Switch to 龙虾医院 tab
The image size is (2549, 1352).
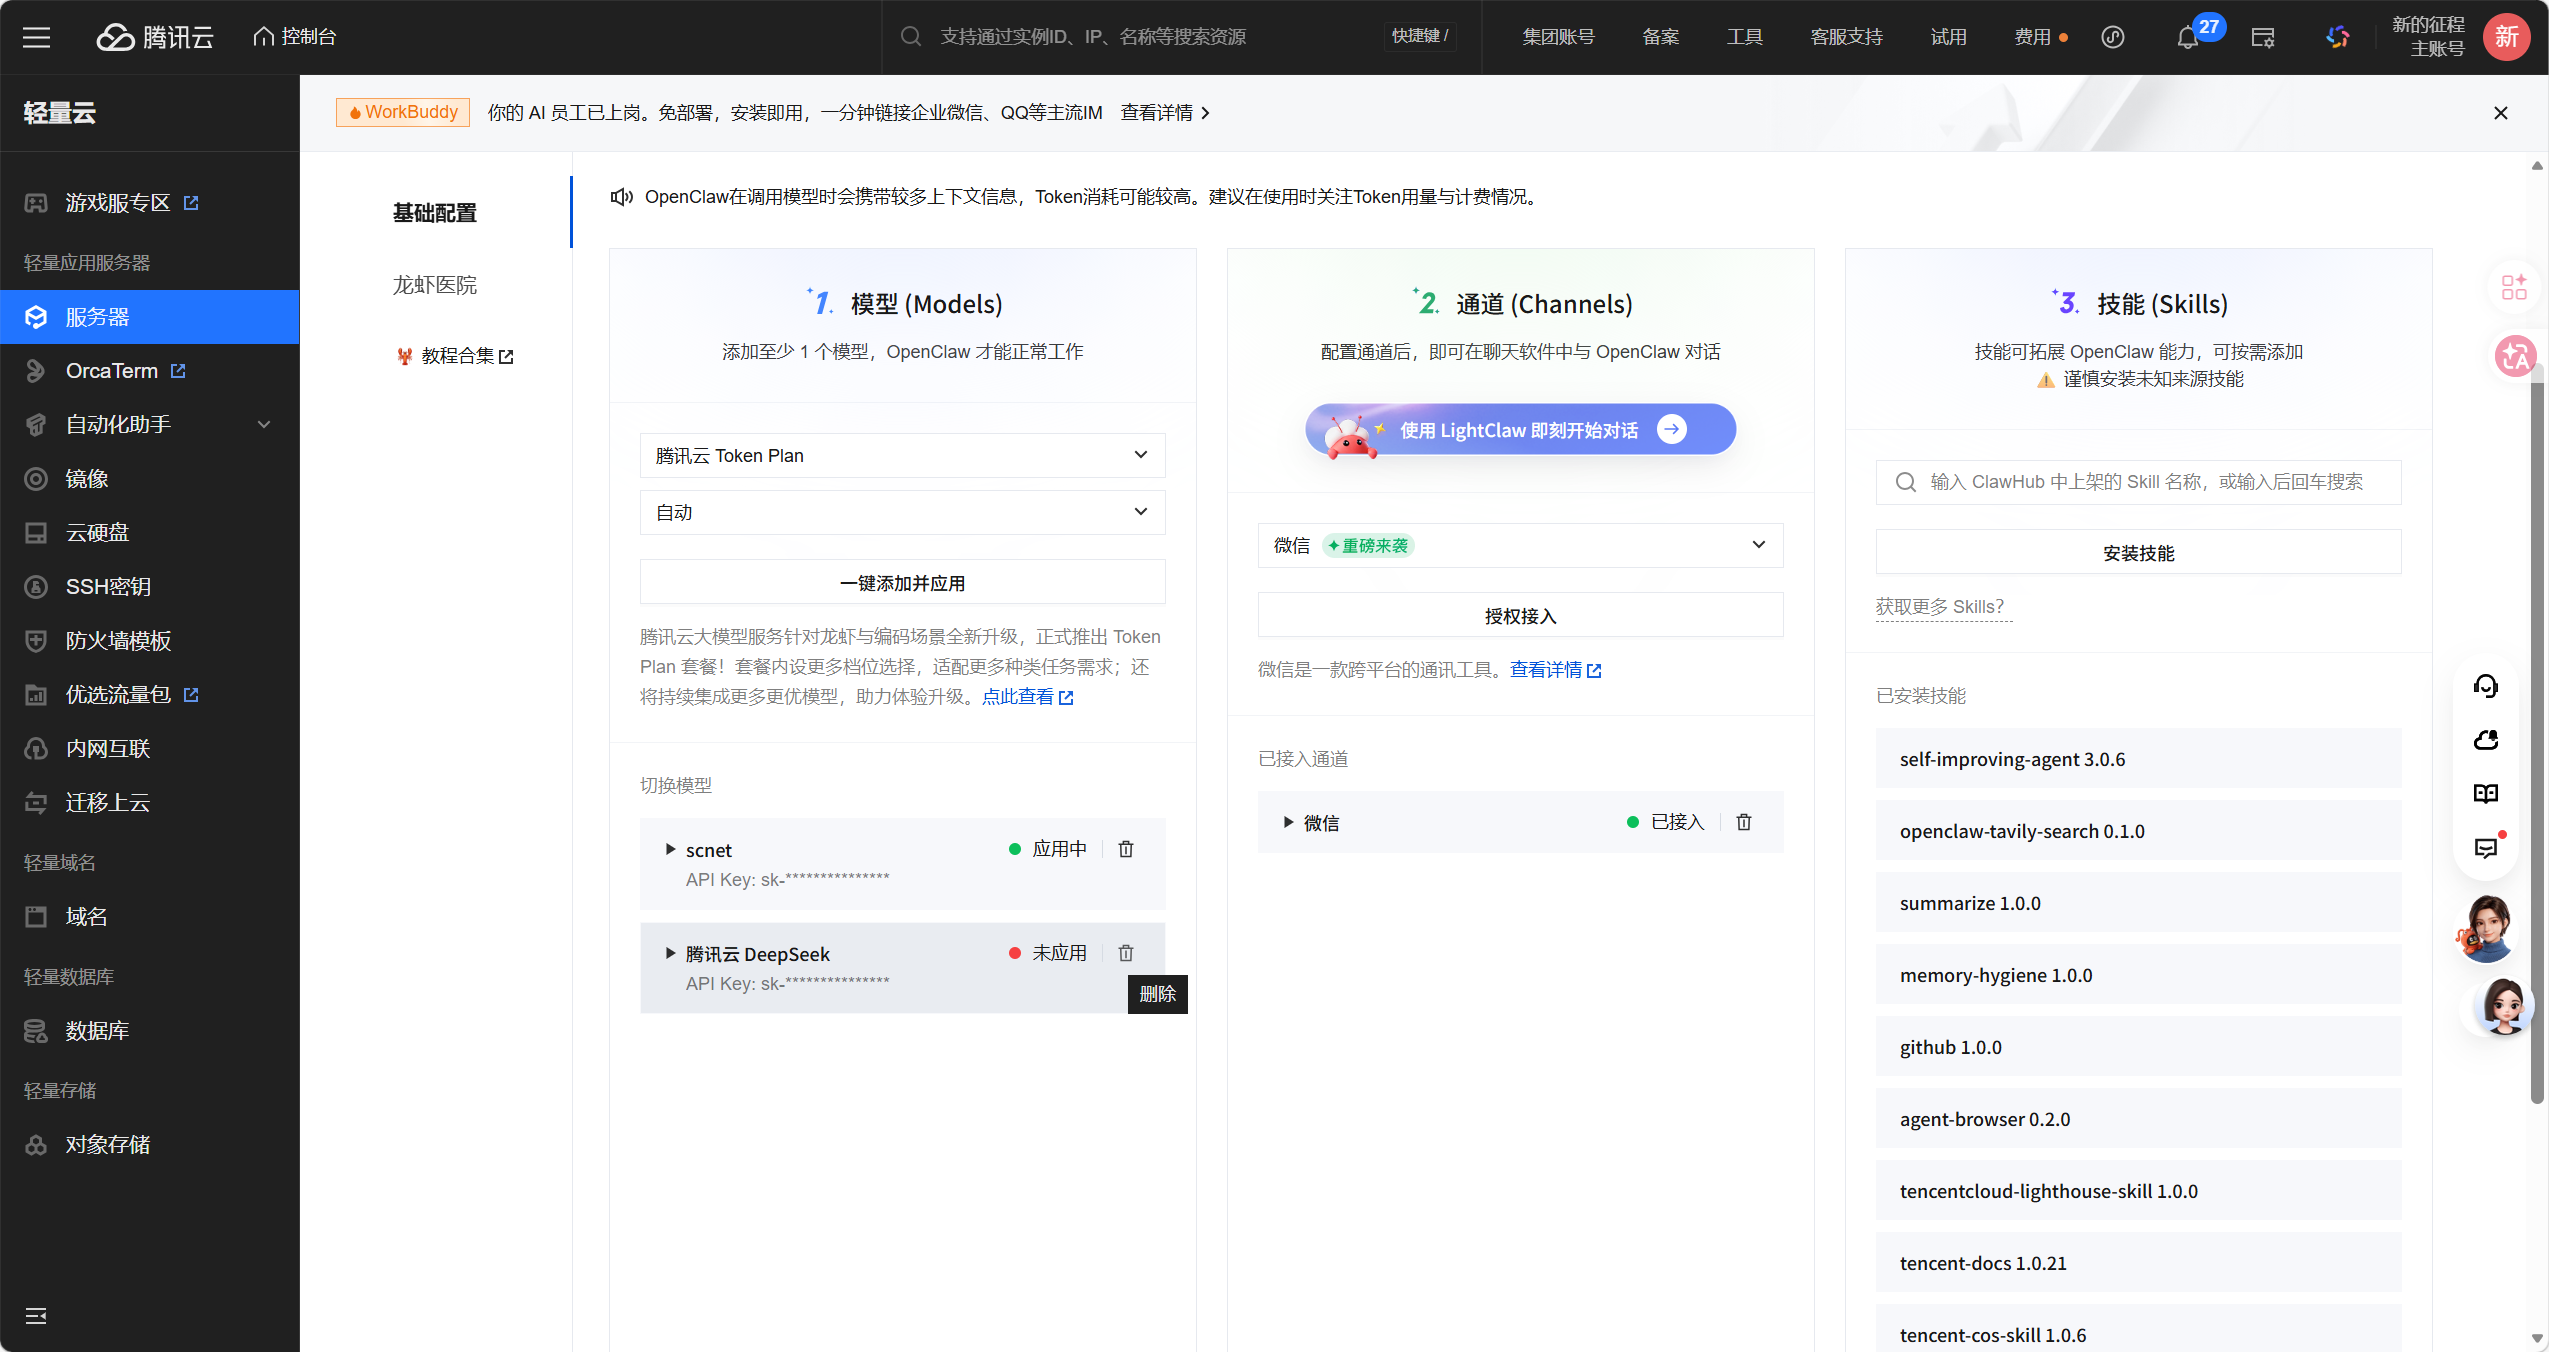[435, 285]
